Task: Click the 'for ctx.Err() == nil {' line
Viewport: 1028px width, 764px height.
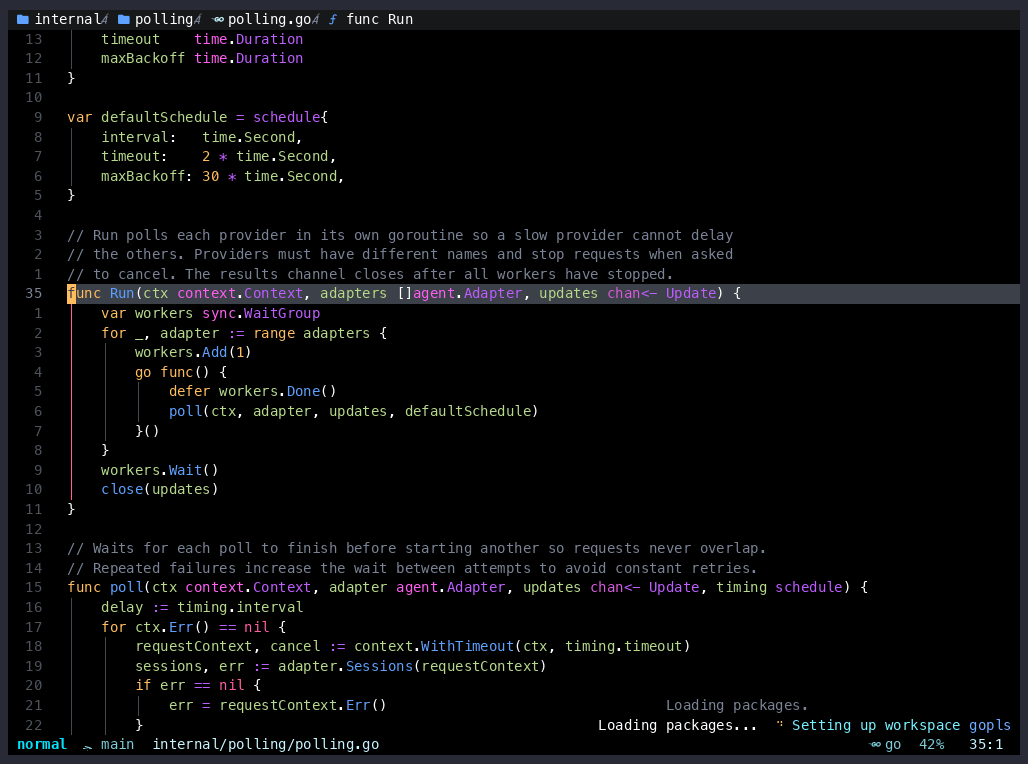Action: click(193, 627)
